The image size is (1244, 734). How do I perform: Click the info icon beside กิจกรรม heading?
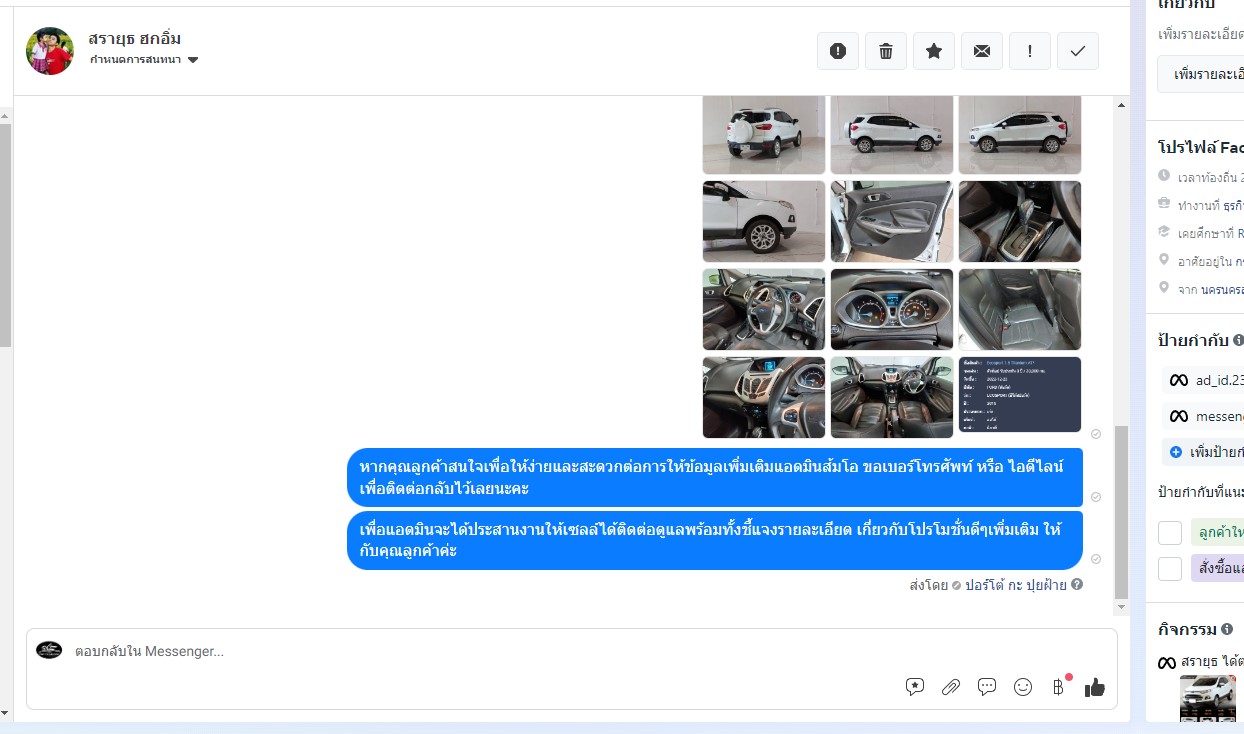pos(1227,629)
